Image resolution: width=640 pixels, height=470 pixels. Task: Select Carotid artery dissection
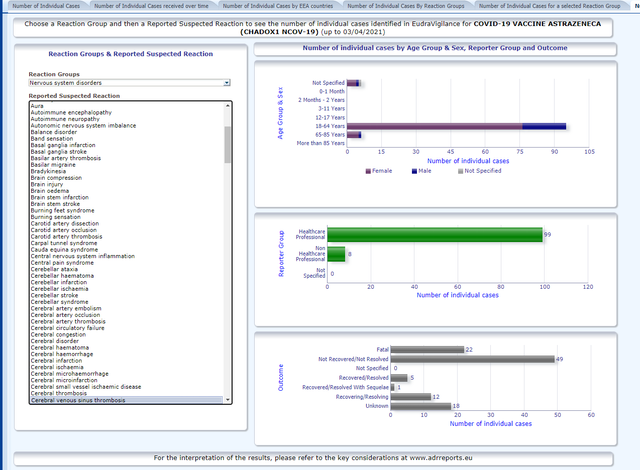click(64, 223)
